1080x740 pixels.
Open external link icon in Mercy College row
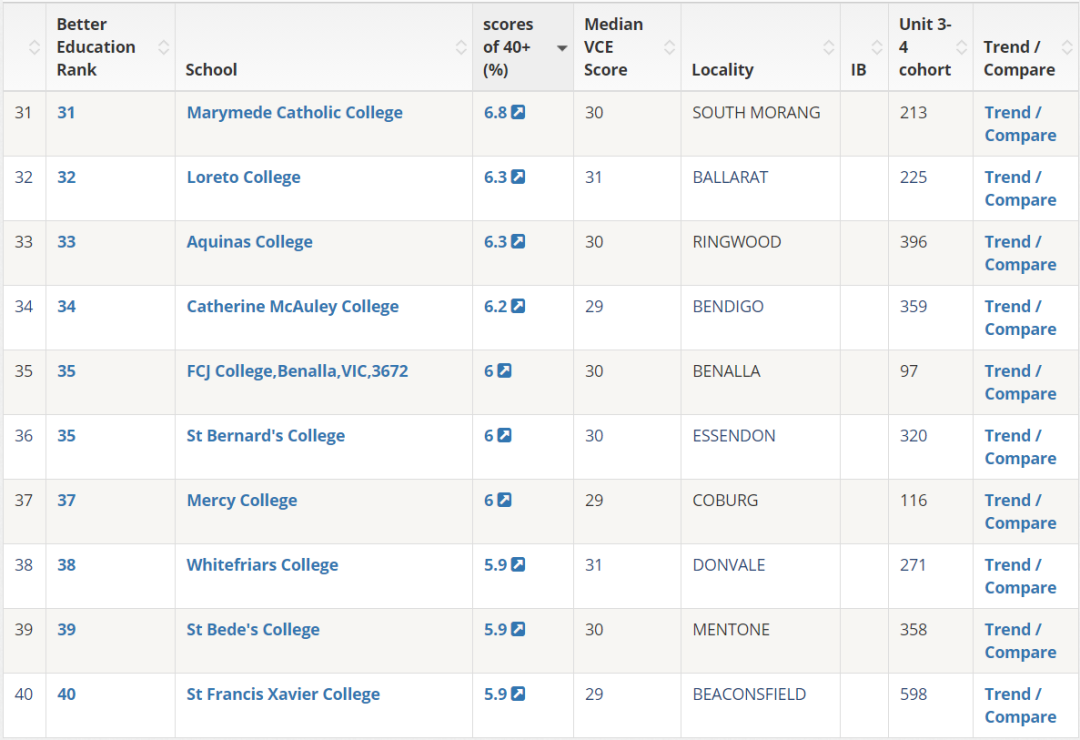coord(504,500)
